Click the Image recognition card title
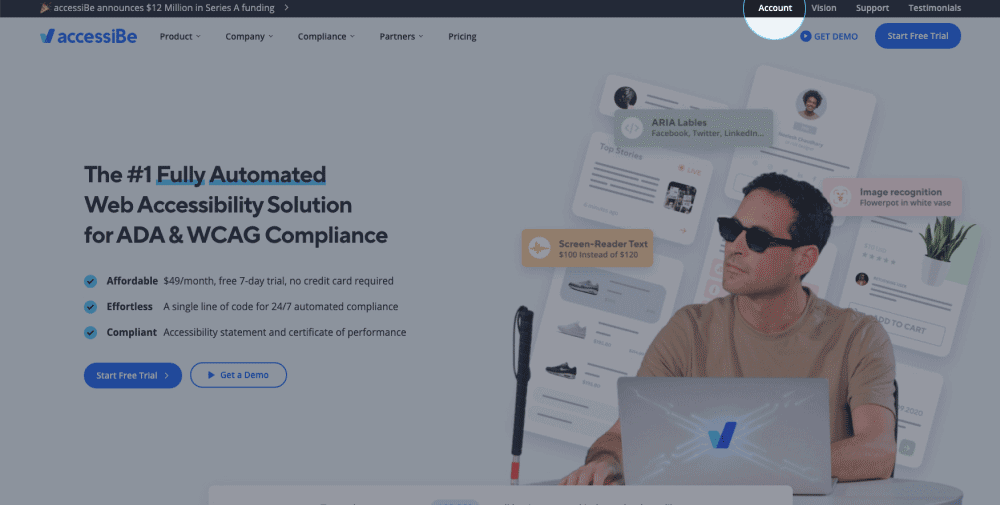Image resolution: width=1000 pixels, height=505 pixels. coord(901,192)
